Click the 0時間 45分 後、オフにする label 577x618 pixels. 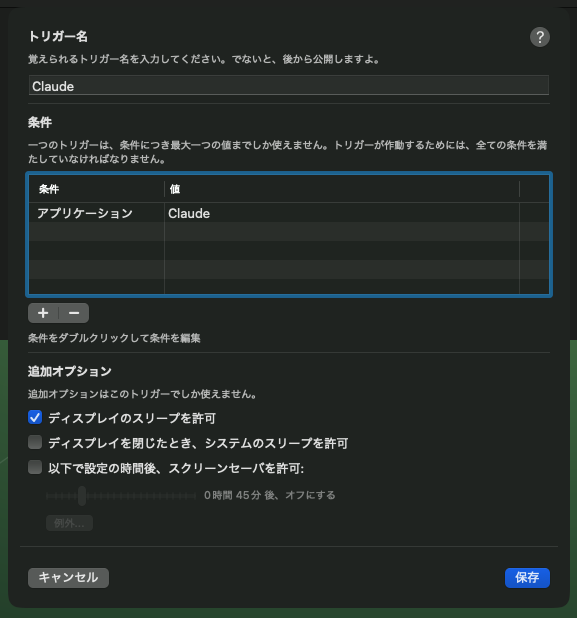[270, 495]
